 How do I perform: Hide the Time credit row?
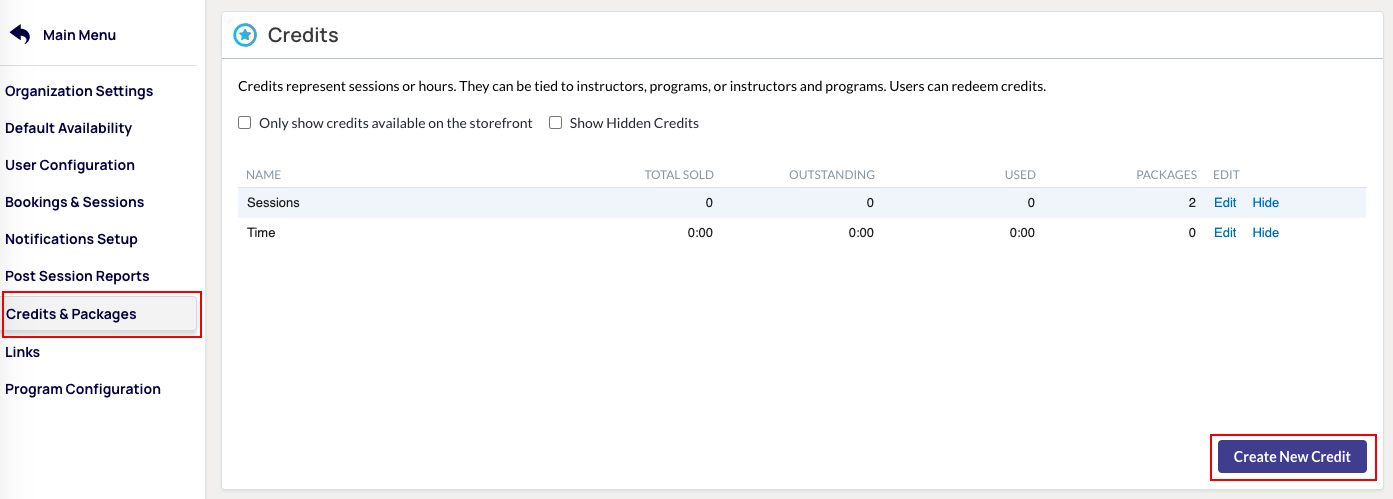point(1265,233)
